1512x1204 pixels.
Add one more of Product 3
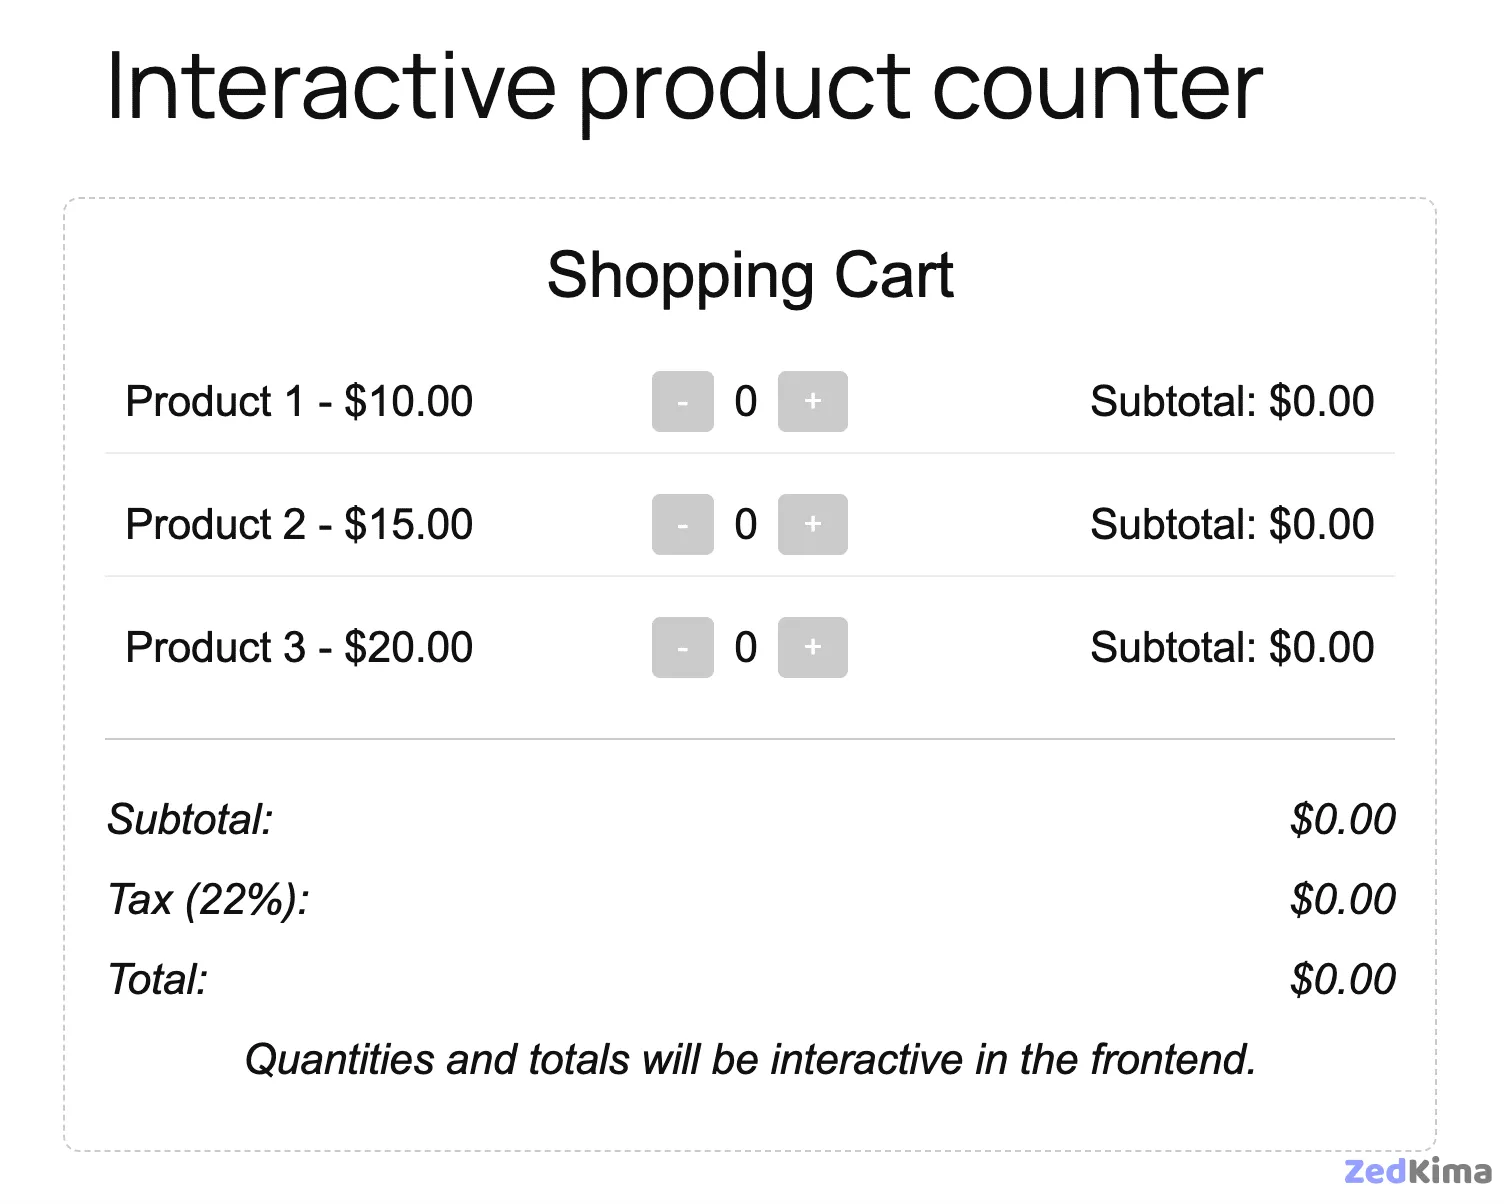tap(812, 648)
